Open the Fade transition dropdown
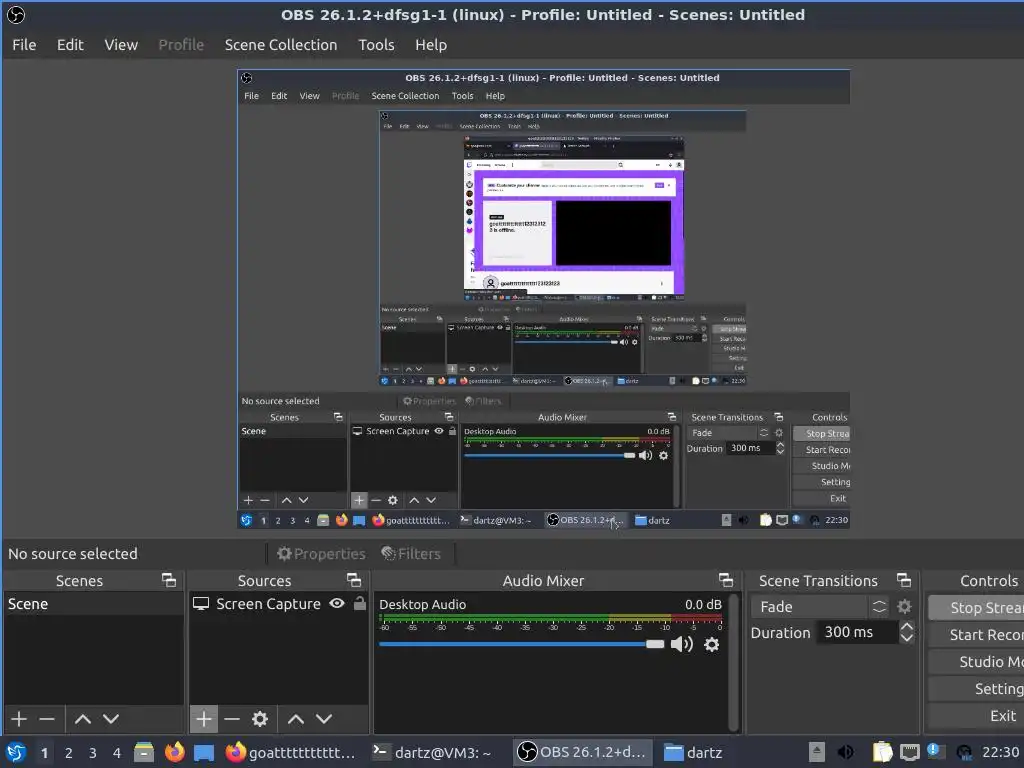This screenshot has height=768, width=1024. [x=822, y=607]
